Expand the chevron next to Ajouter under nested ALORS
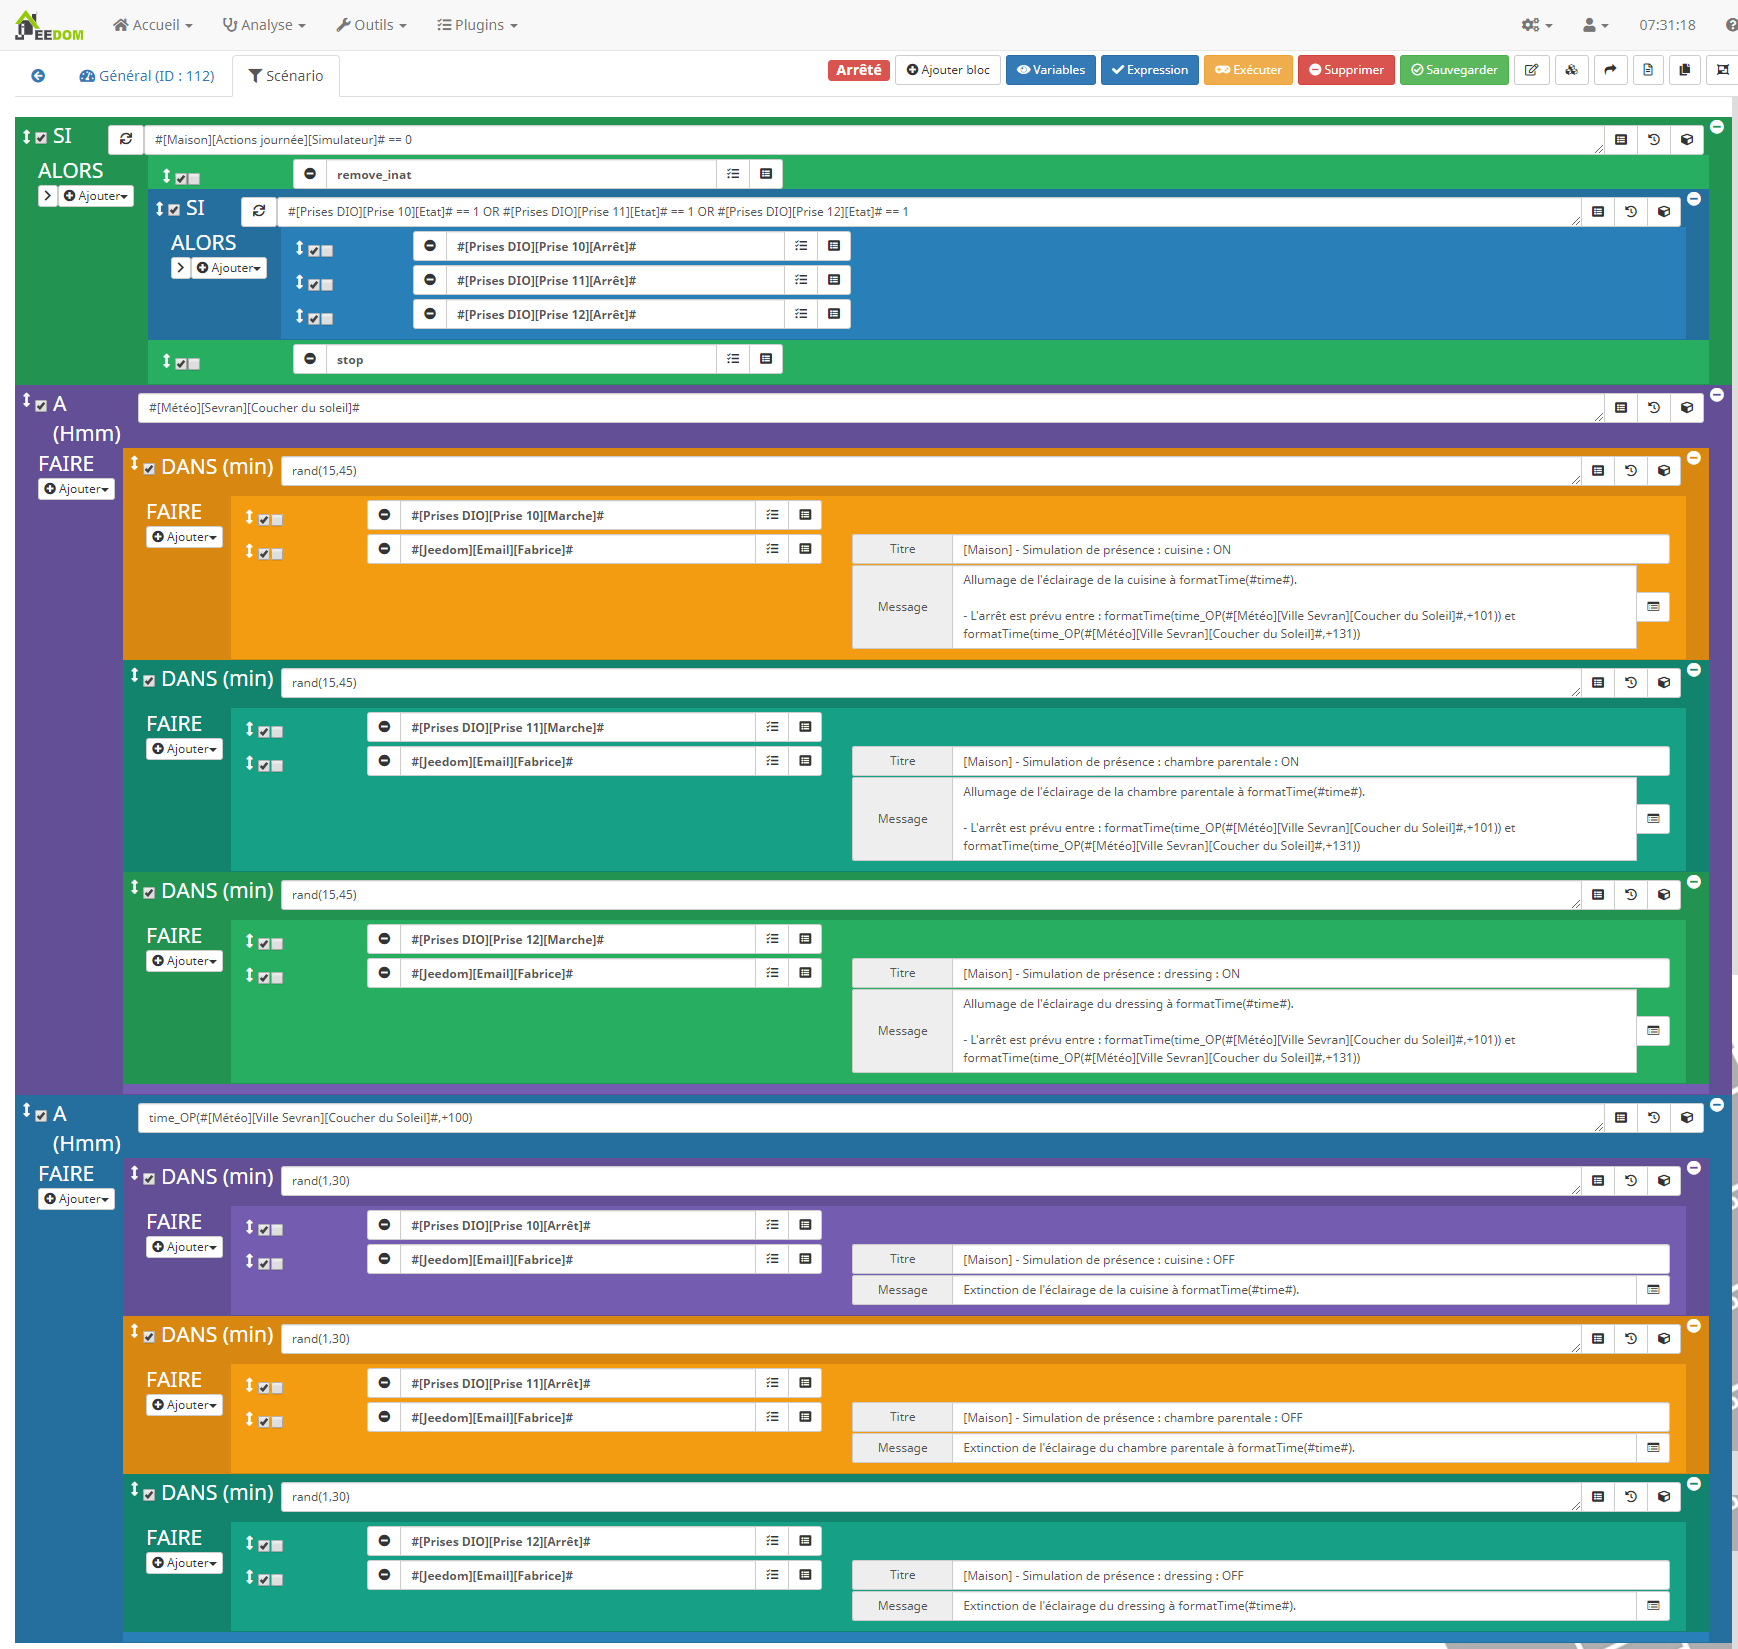Screen dimensions: 1738x1649 click(x=180, y=268)
